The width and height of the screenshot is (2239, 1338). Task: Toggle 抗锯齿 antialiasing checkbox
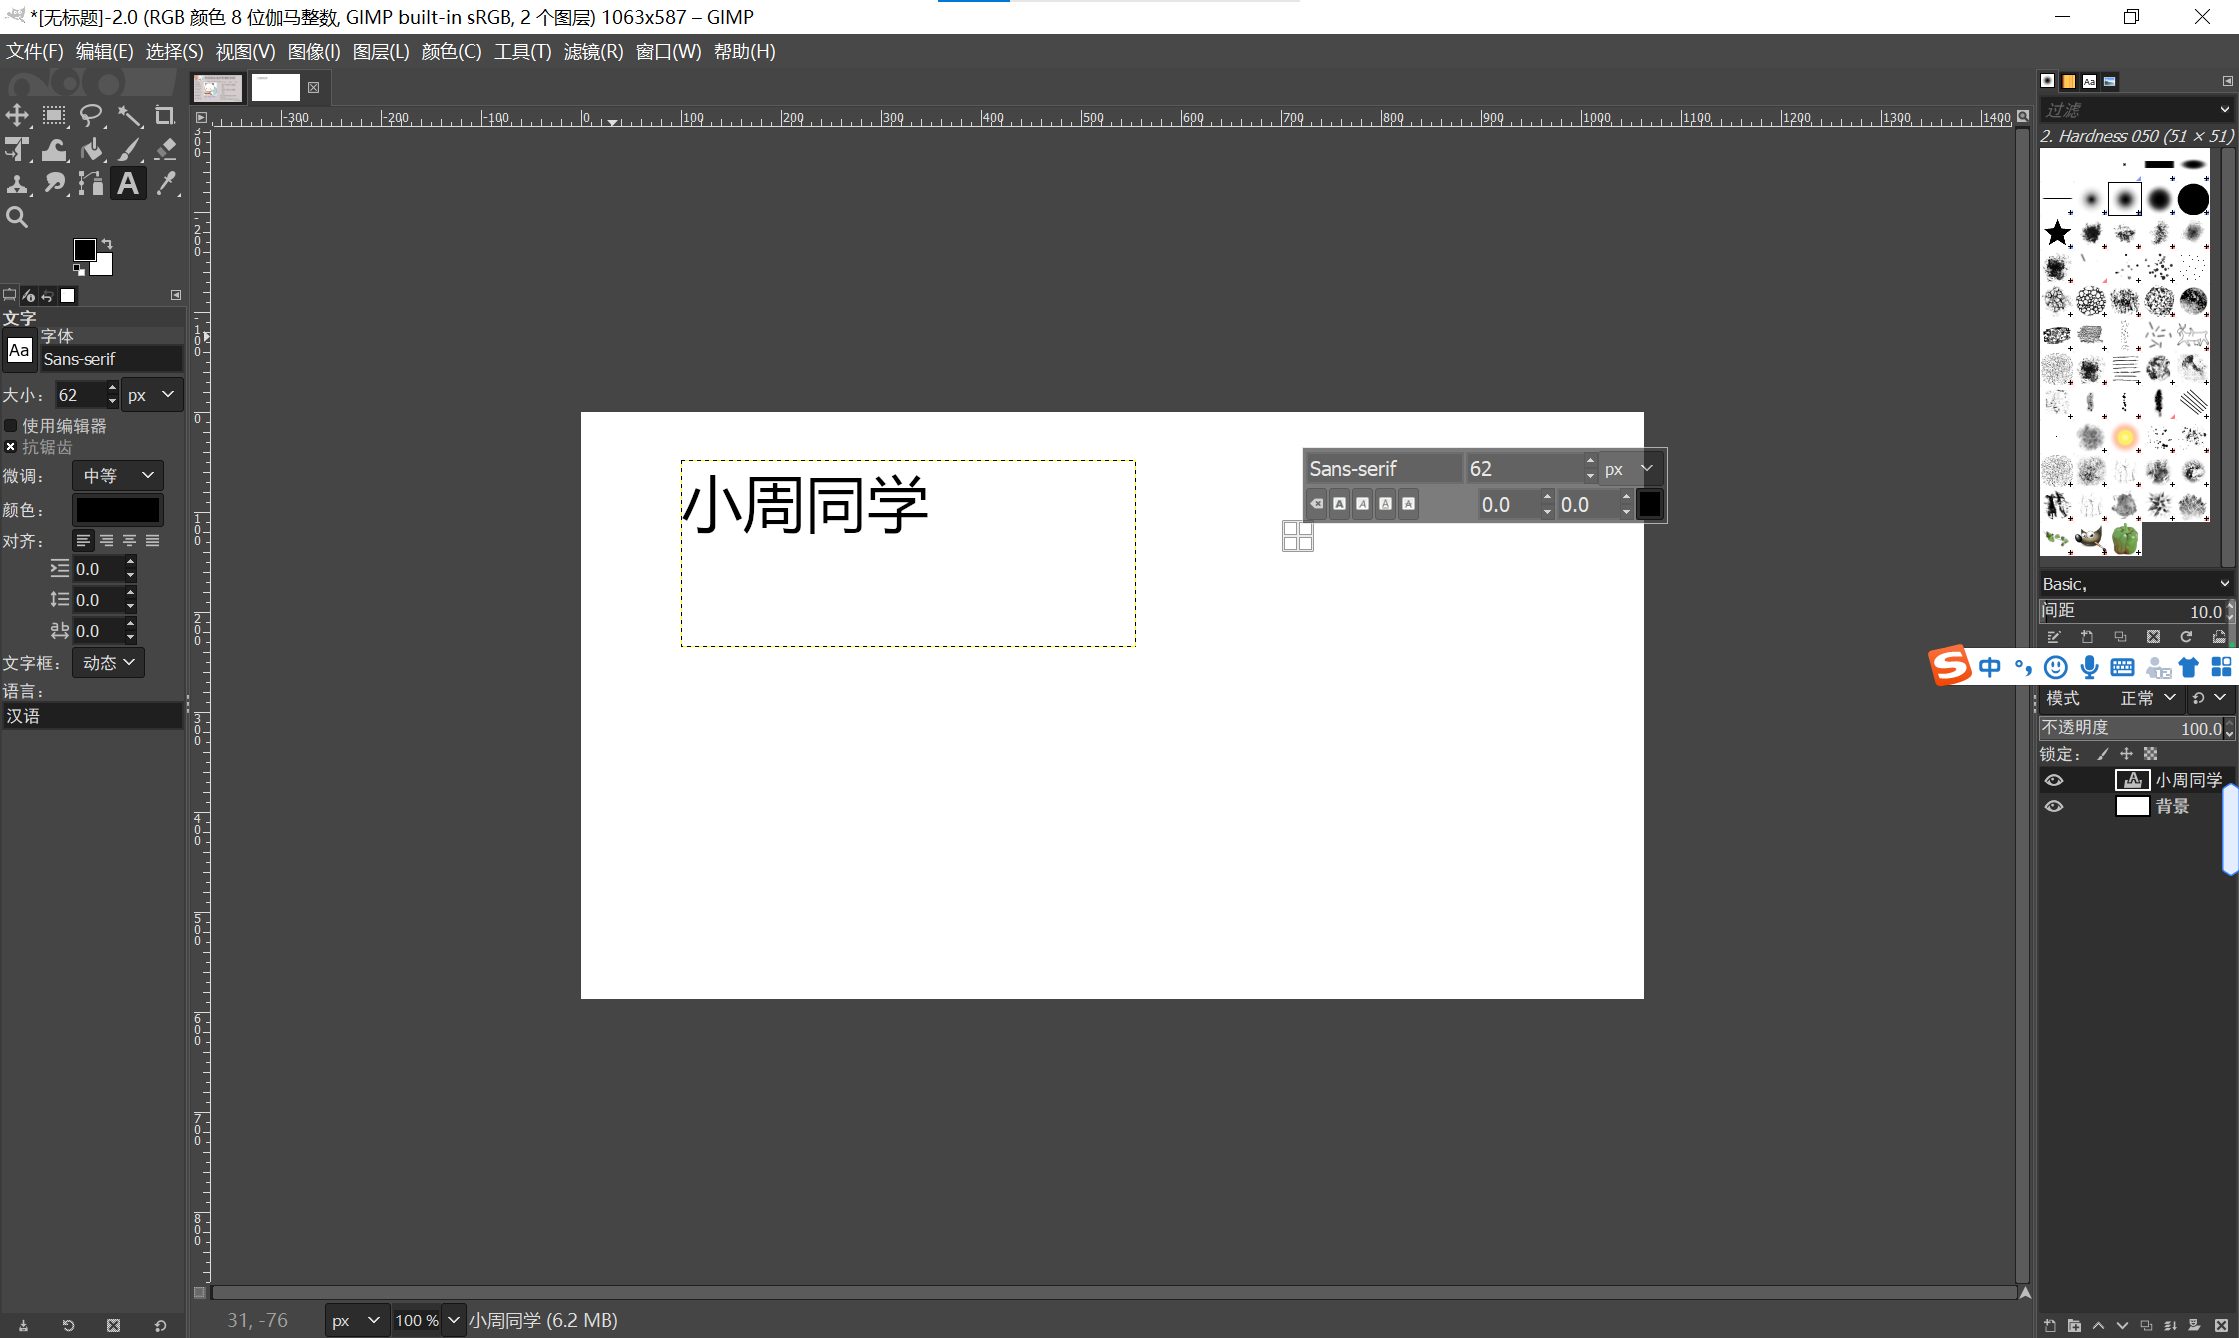(x=10, y=446)
